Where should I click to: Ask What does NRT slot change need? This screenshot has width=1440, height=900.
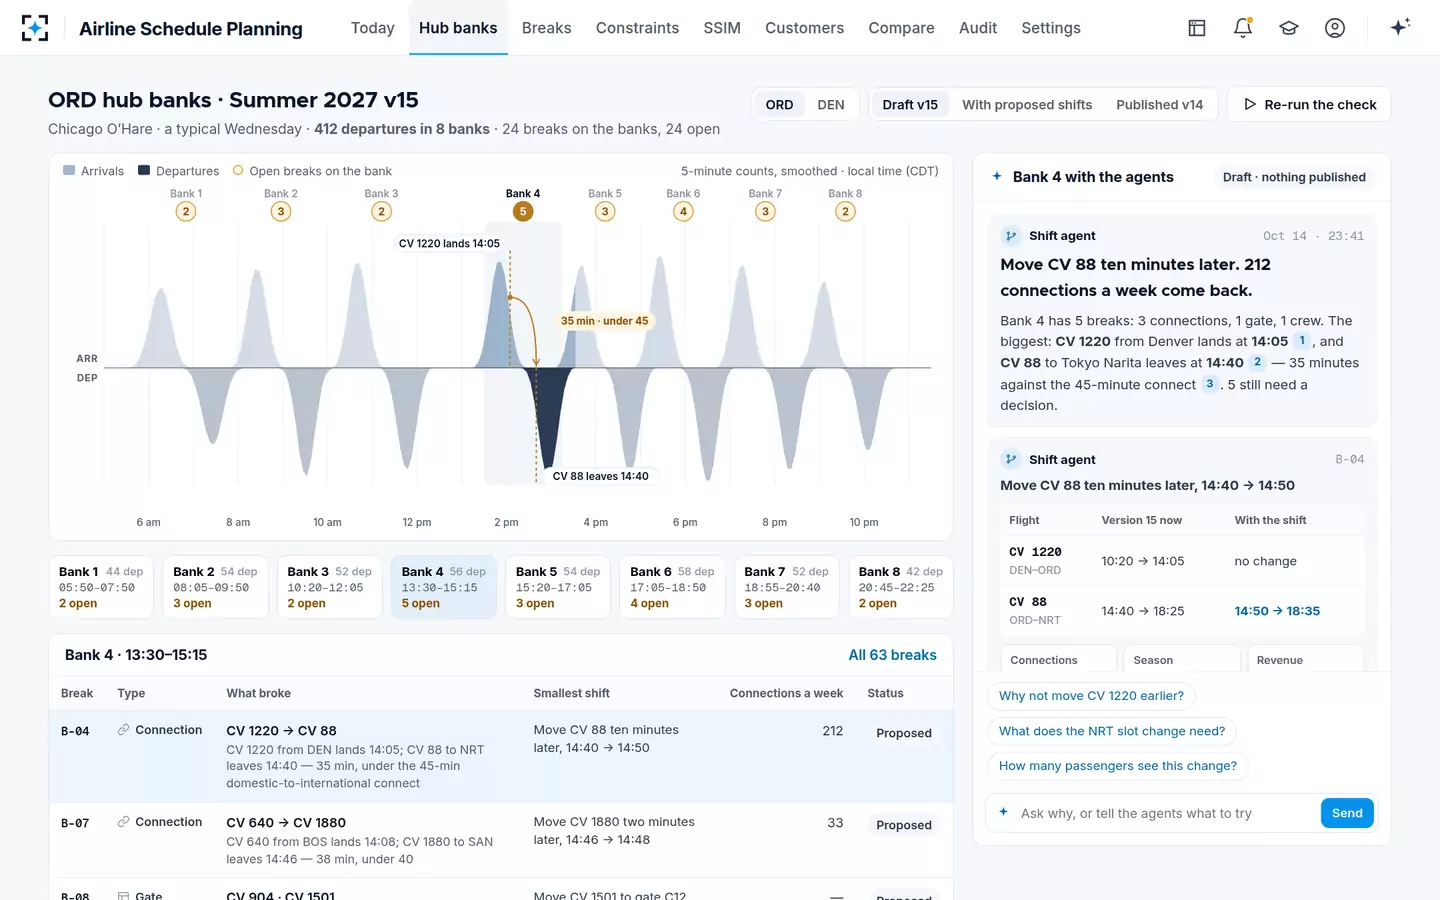(x=1112, y=731)
